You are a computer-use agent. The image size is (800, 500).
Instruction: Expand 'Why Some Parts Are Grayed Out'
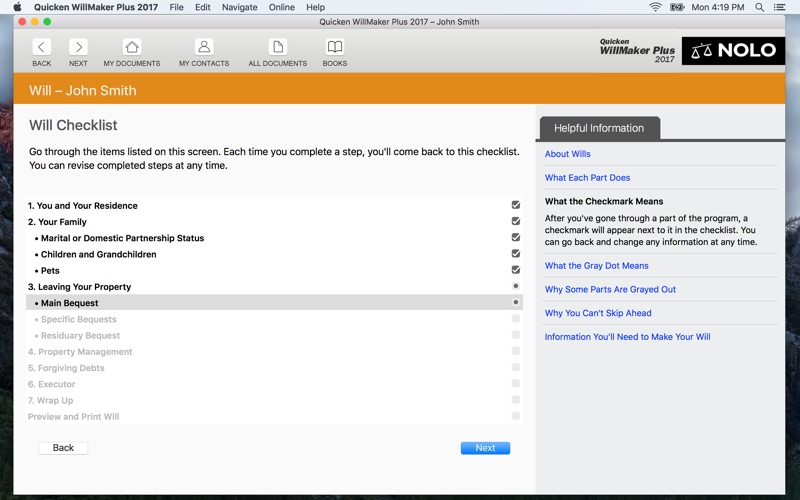coord(610,290)
